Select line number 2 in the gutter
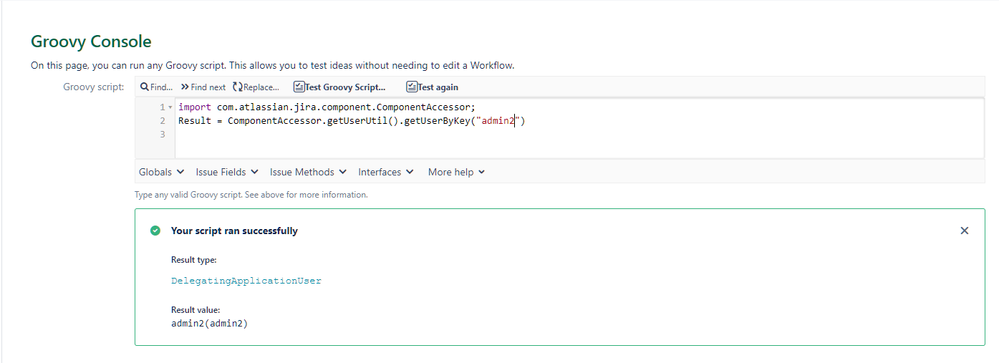999x363 pixels. pyautogui.click(x=163, y=121)
